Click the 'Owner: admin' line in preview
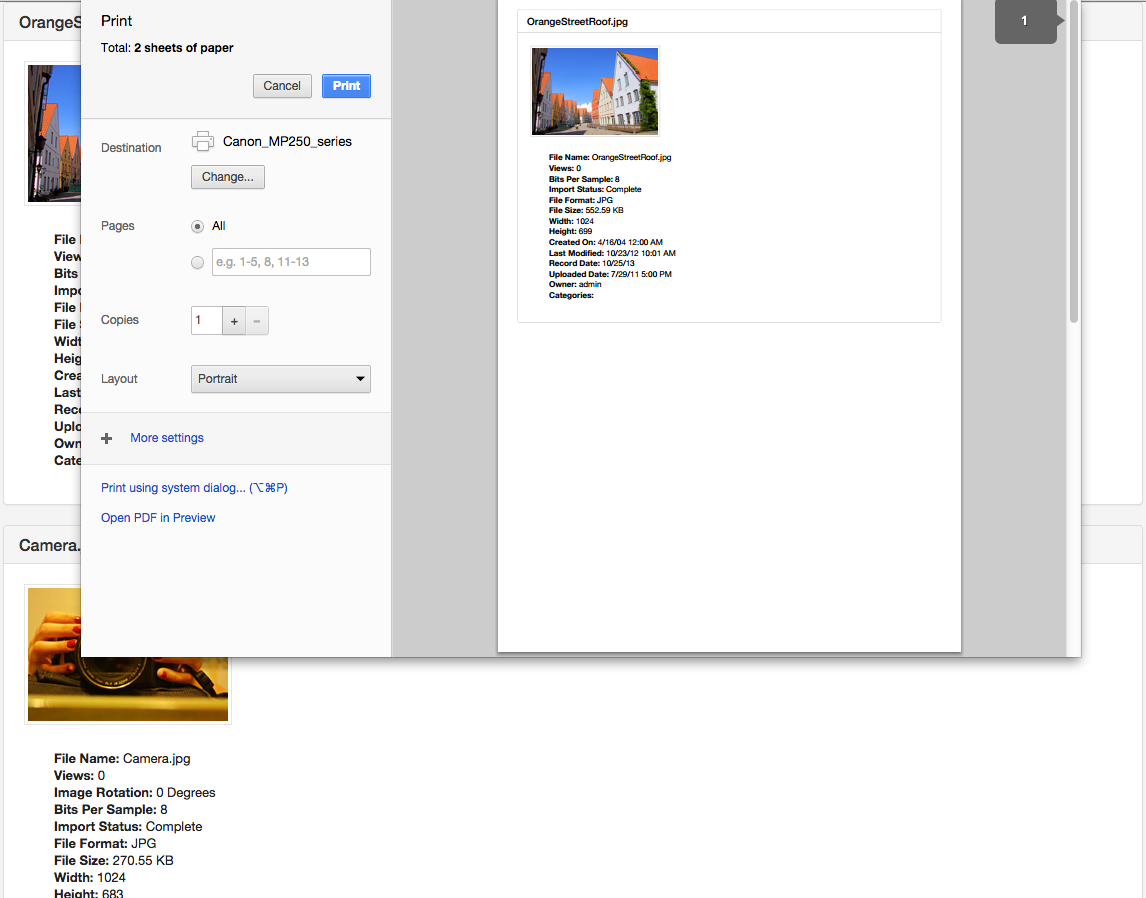 click(575, 284)
